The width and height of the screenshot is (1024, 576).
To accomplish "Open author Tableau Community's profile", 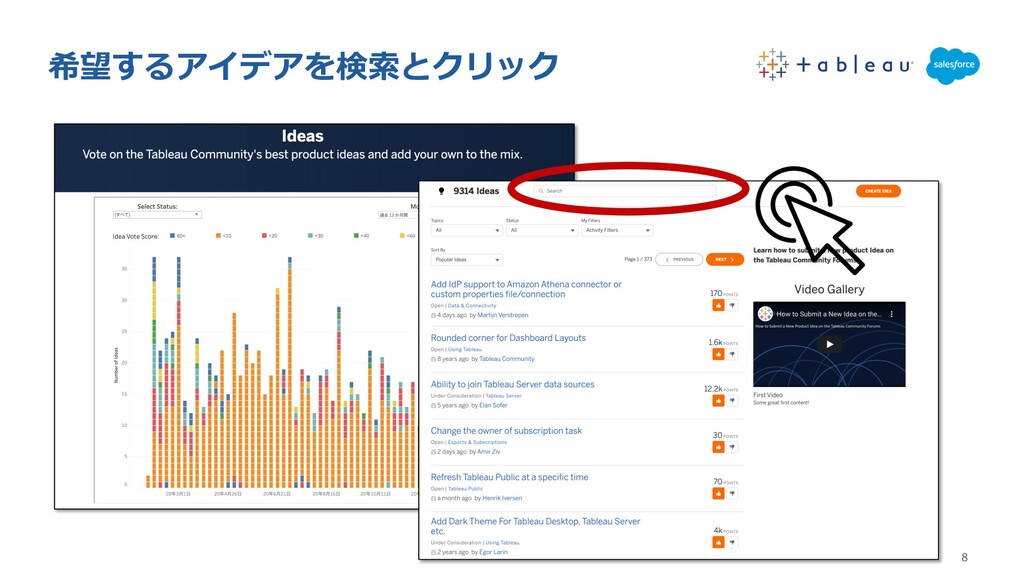I will tap(507, 359).
